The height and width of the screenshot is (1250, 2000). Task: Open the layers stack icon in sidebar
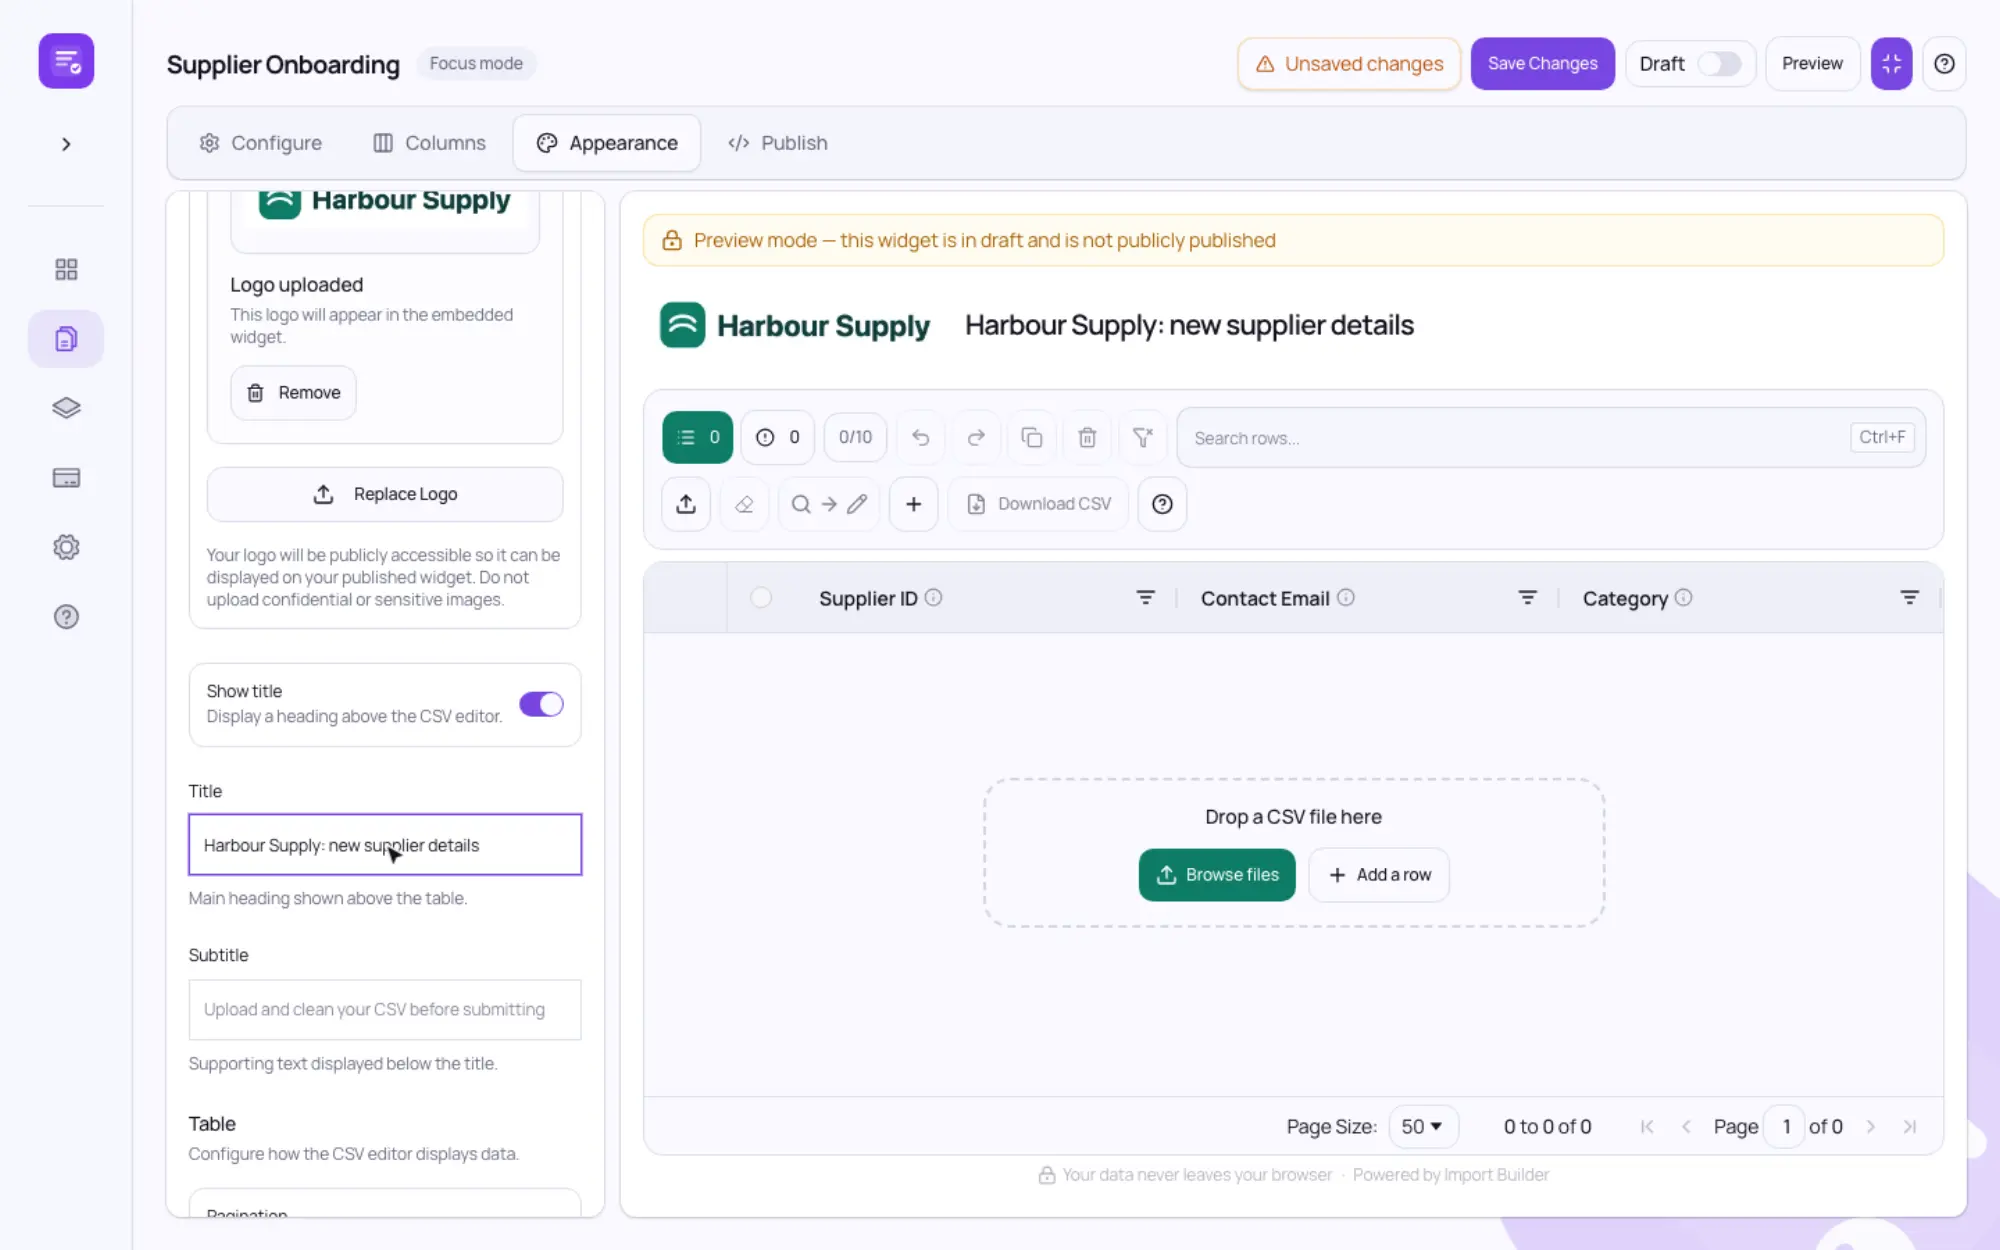(66, 408)
